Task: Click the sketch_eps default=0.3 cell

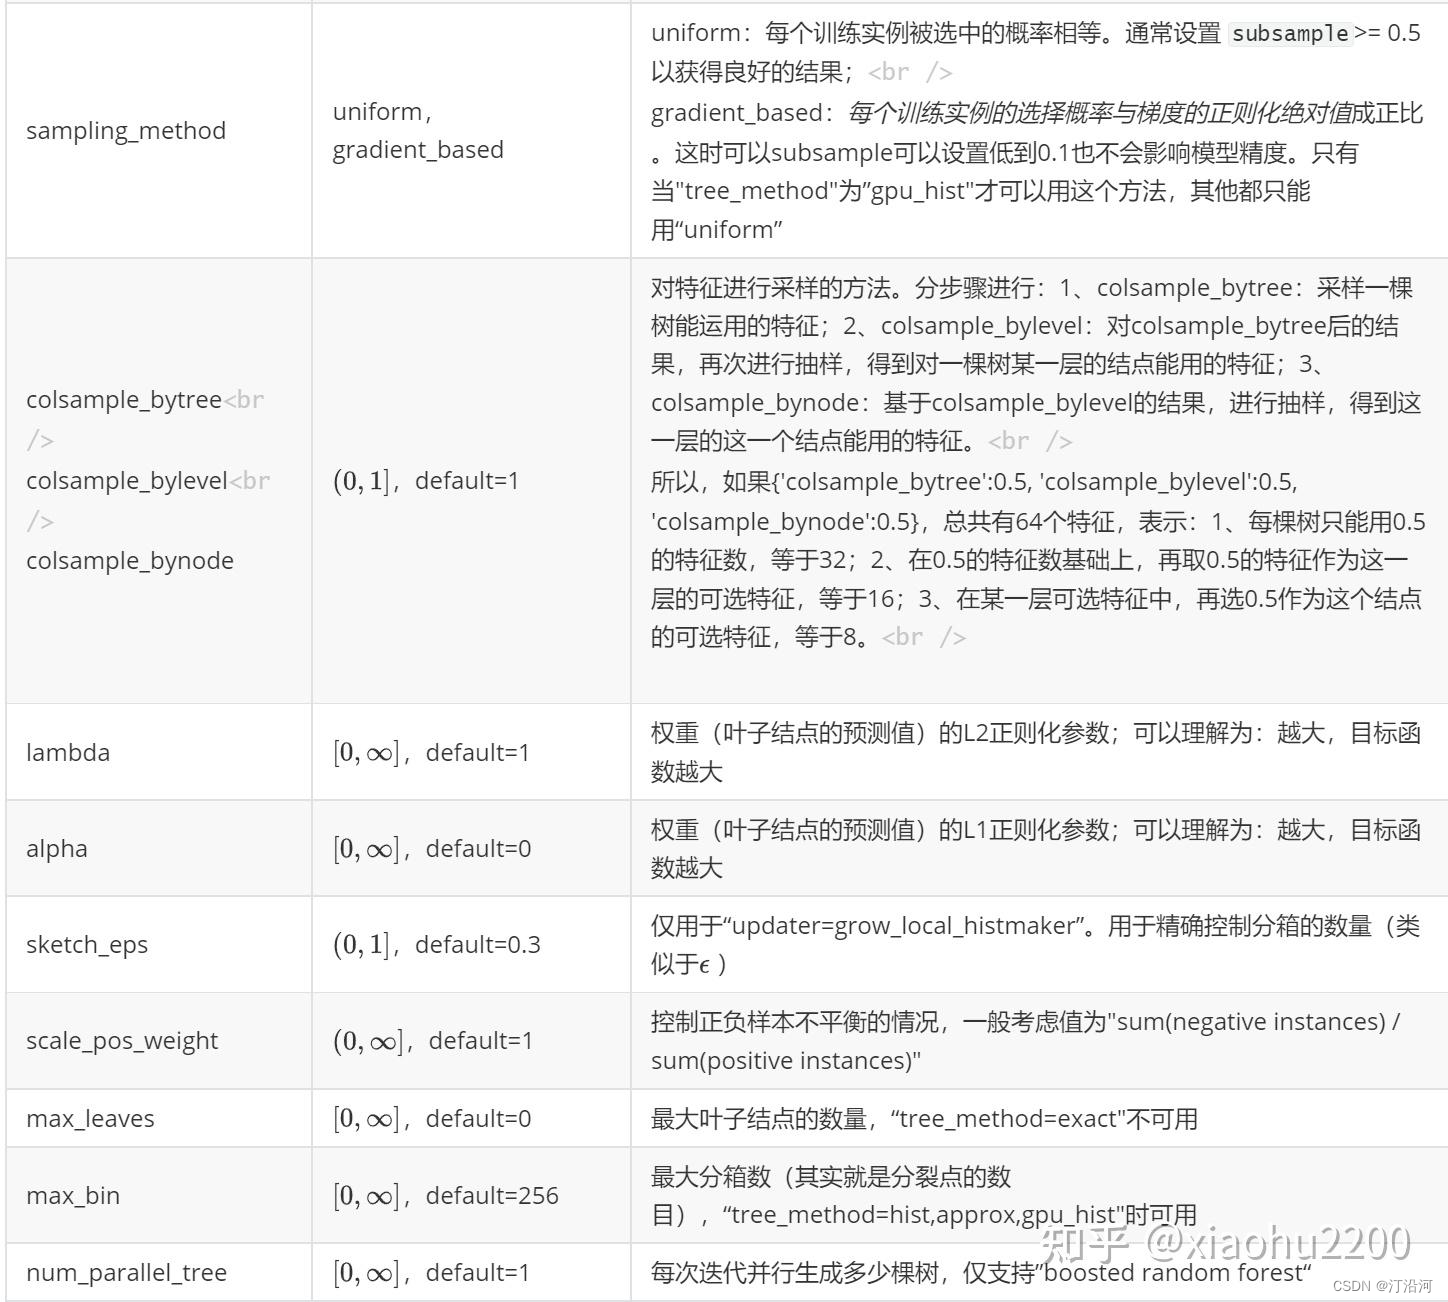Action: point(471,944)
